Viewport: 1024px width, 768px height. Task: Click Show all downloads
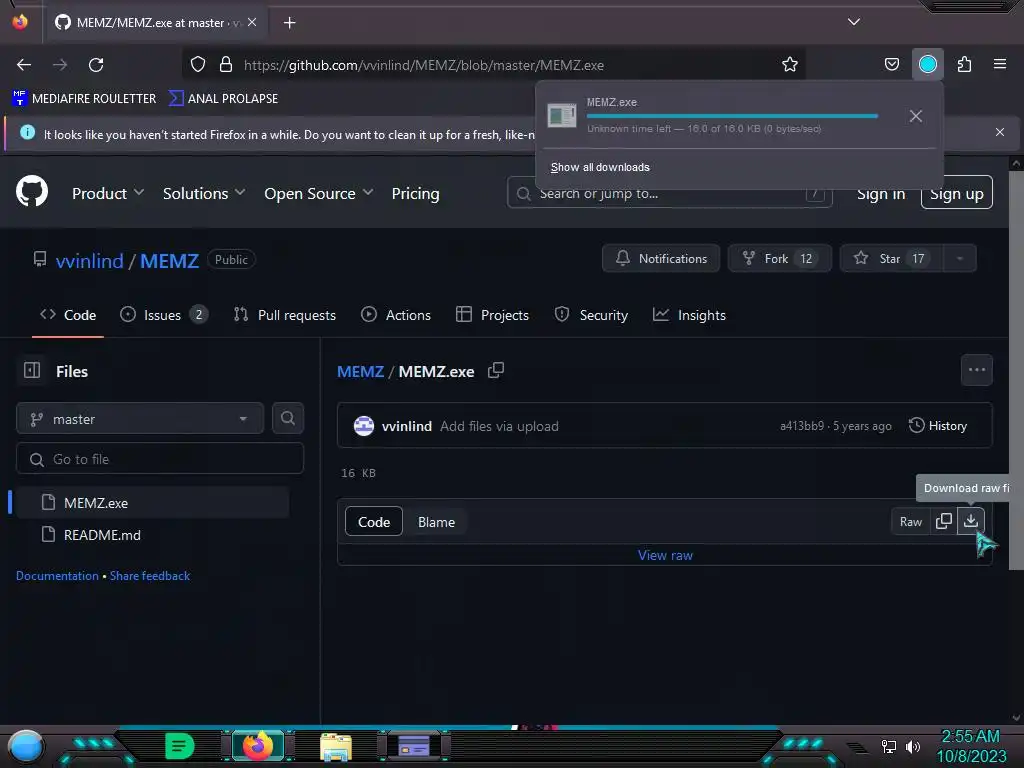[600, 167]
